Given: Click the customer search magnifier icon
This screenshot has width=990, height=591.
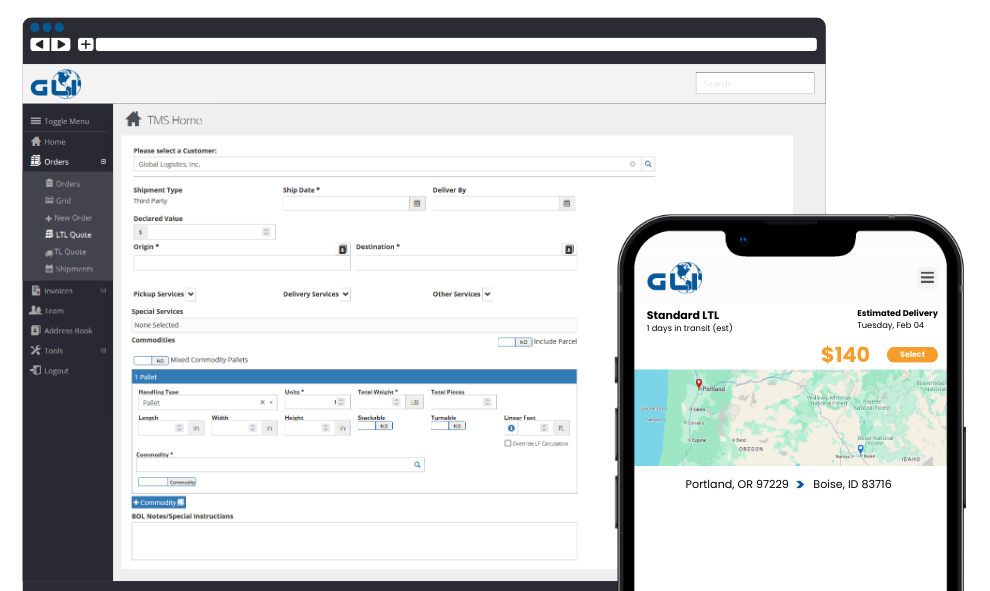Looking at the screenshot, I should 648,164.
